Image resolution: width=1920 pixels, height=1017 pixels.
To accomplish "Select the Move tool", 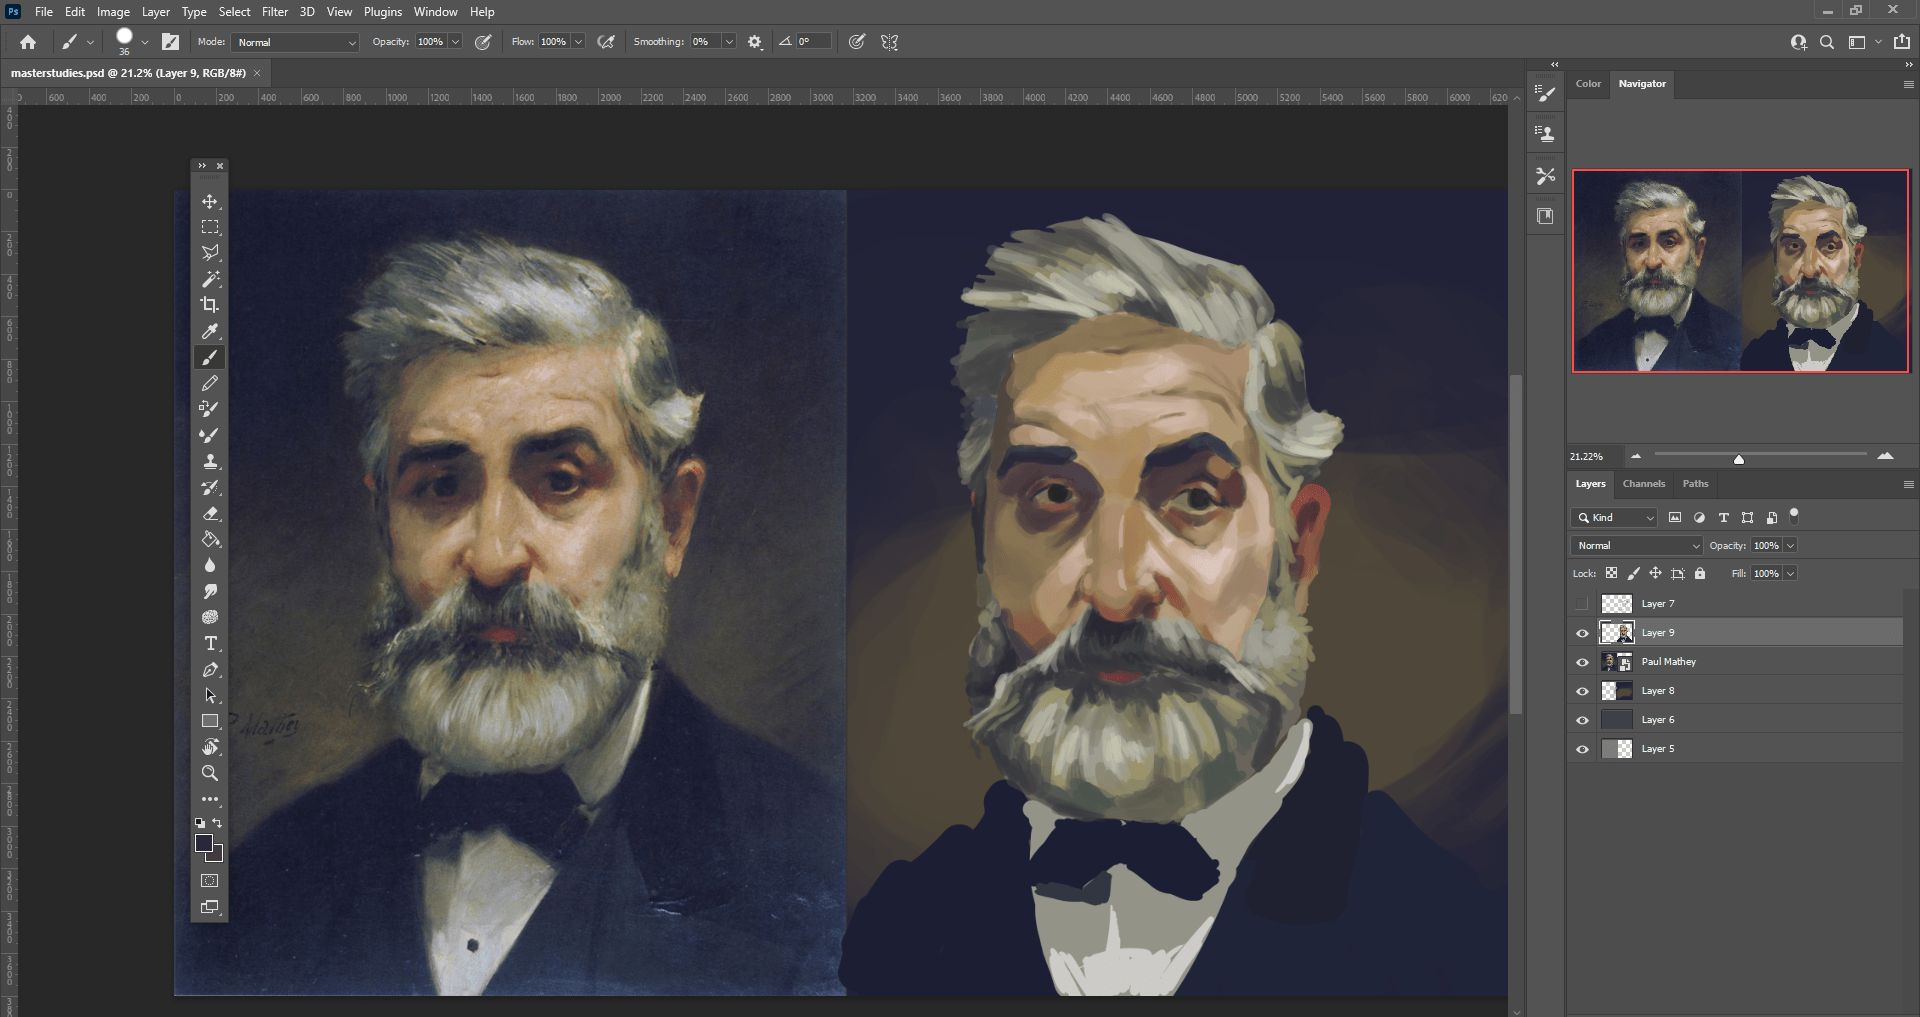I will tap(210, 201).
